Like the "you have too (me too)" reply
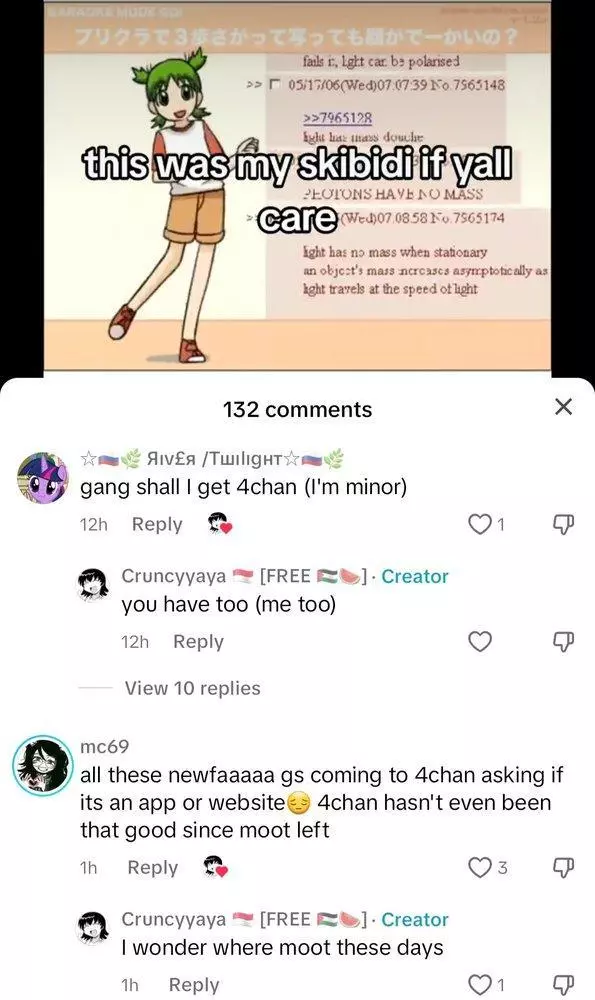 coord(480,642)
